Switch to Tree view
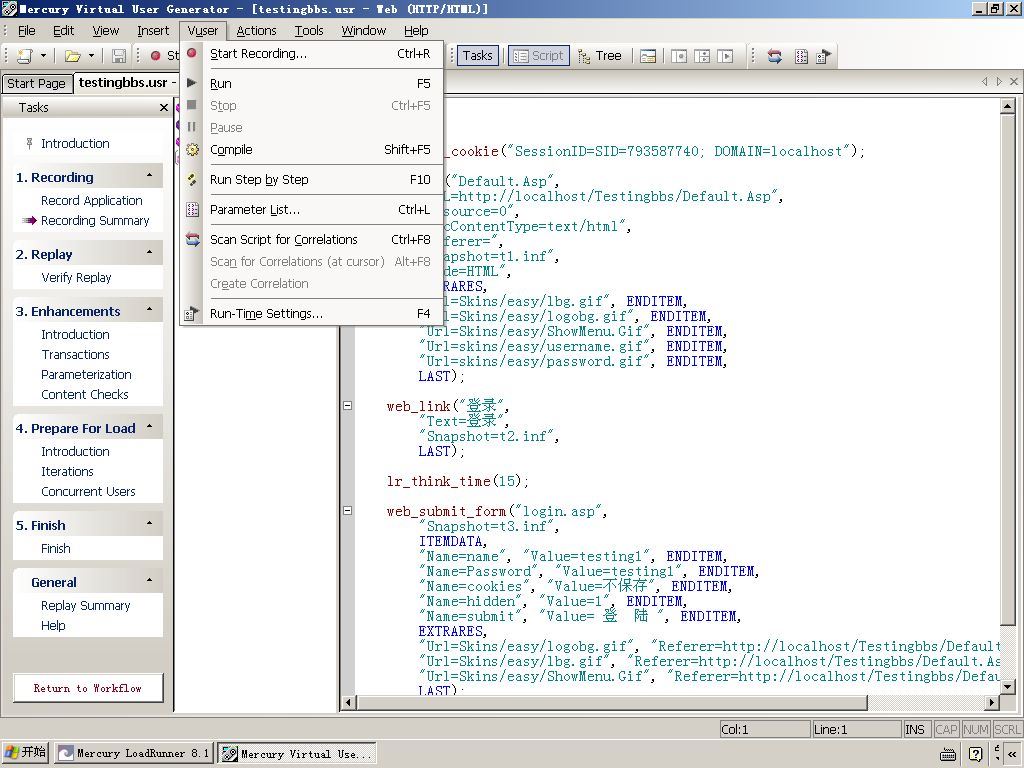This screenshot has height=768, width=1024. (x=600, y=56)
